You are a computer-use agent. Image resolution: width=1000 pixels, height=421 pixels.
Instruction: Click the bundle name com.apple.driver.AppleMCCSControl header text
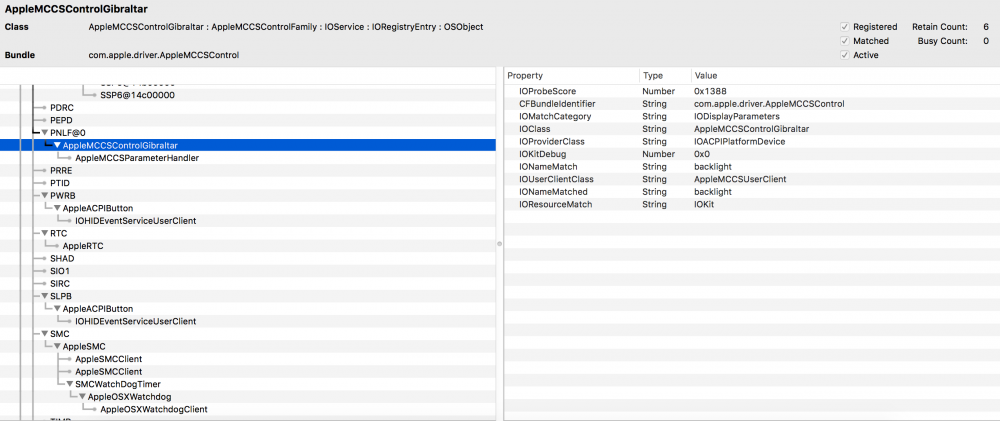(x=164, y=55)
